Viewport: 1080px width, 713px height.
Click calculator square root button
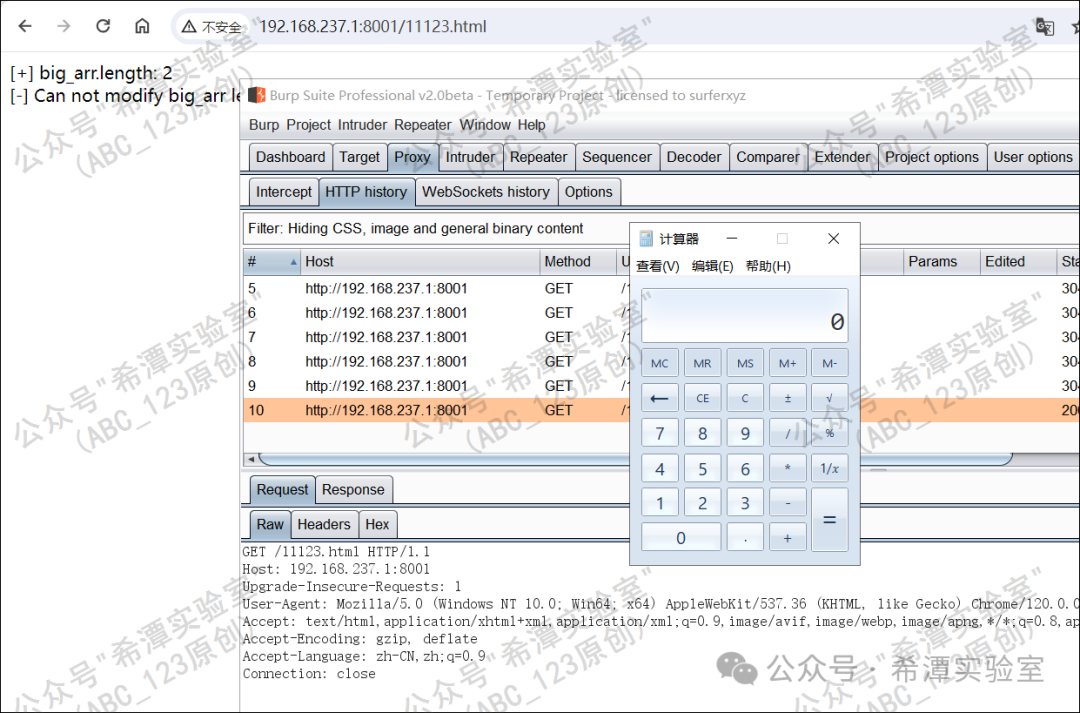[829, 398]
